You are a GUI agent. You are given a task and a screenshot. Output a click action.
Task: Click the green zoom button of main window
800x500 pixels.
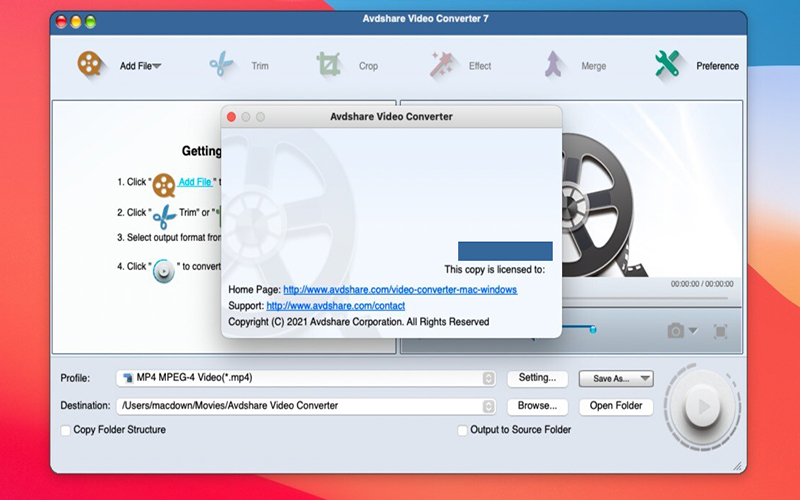[91, 22]
